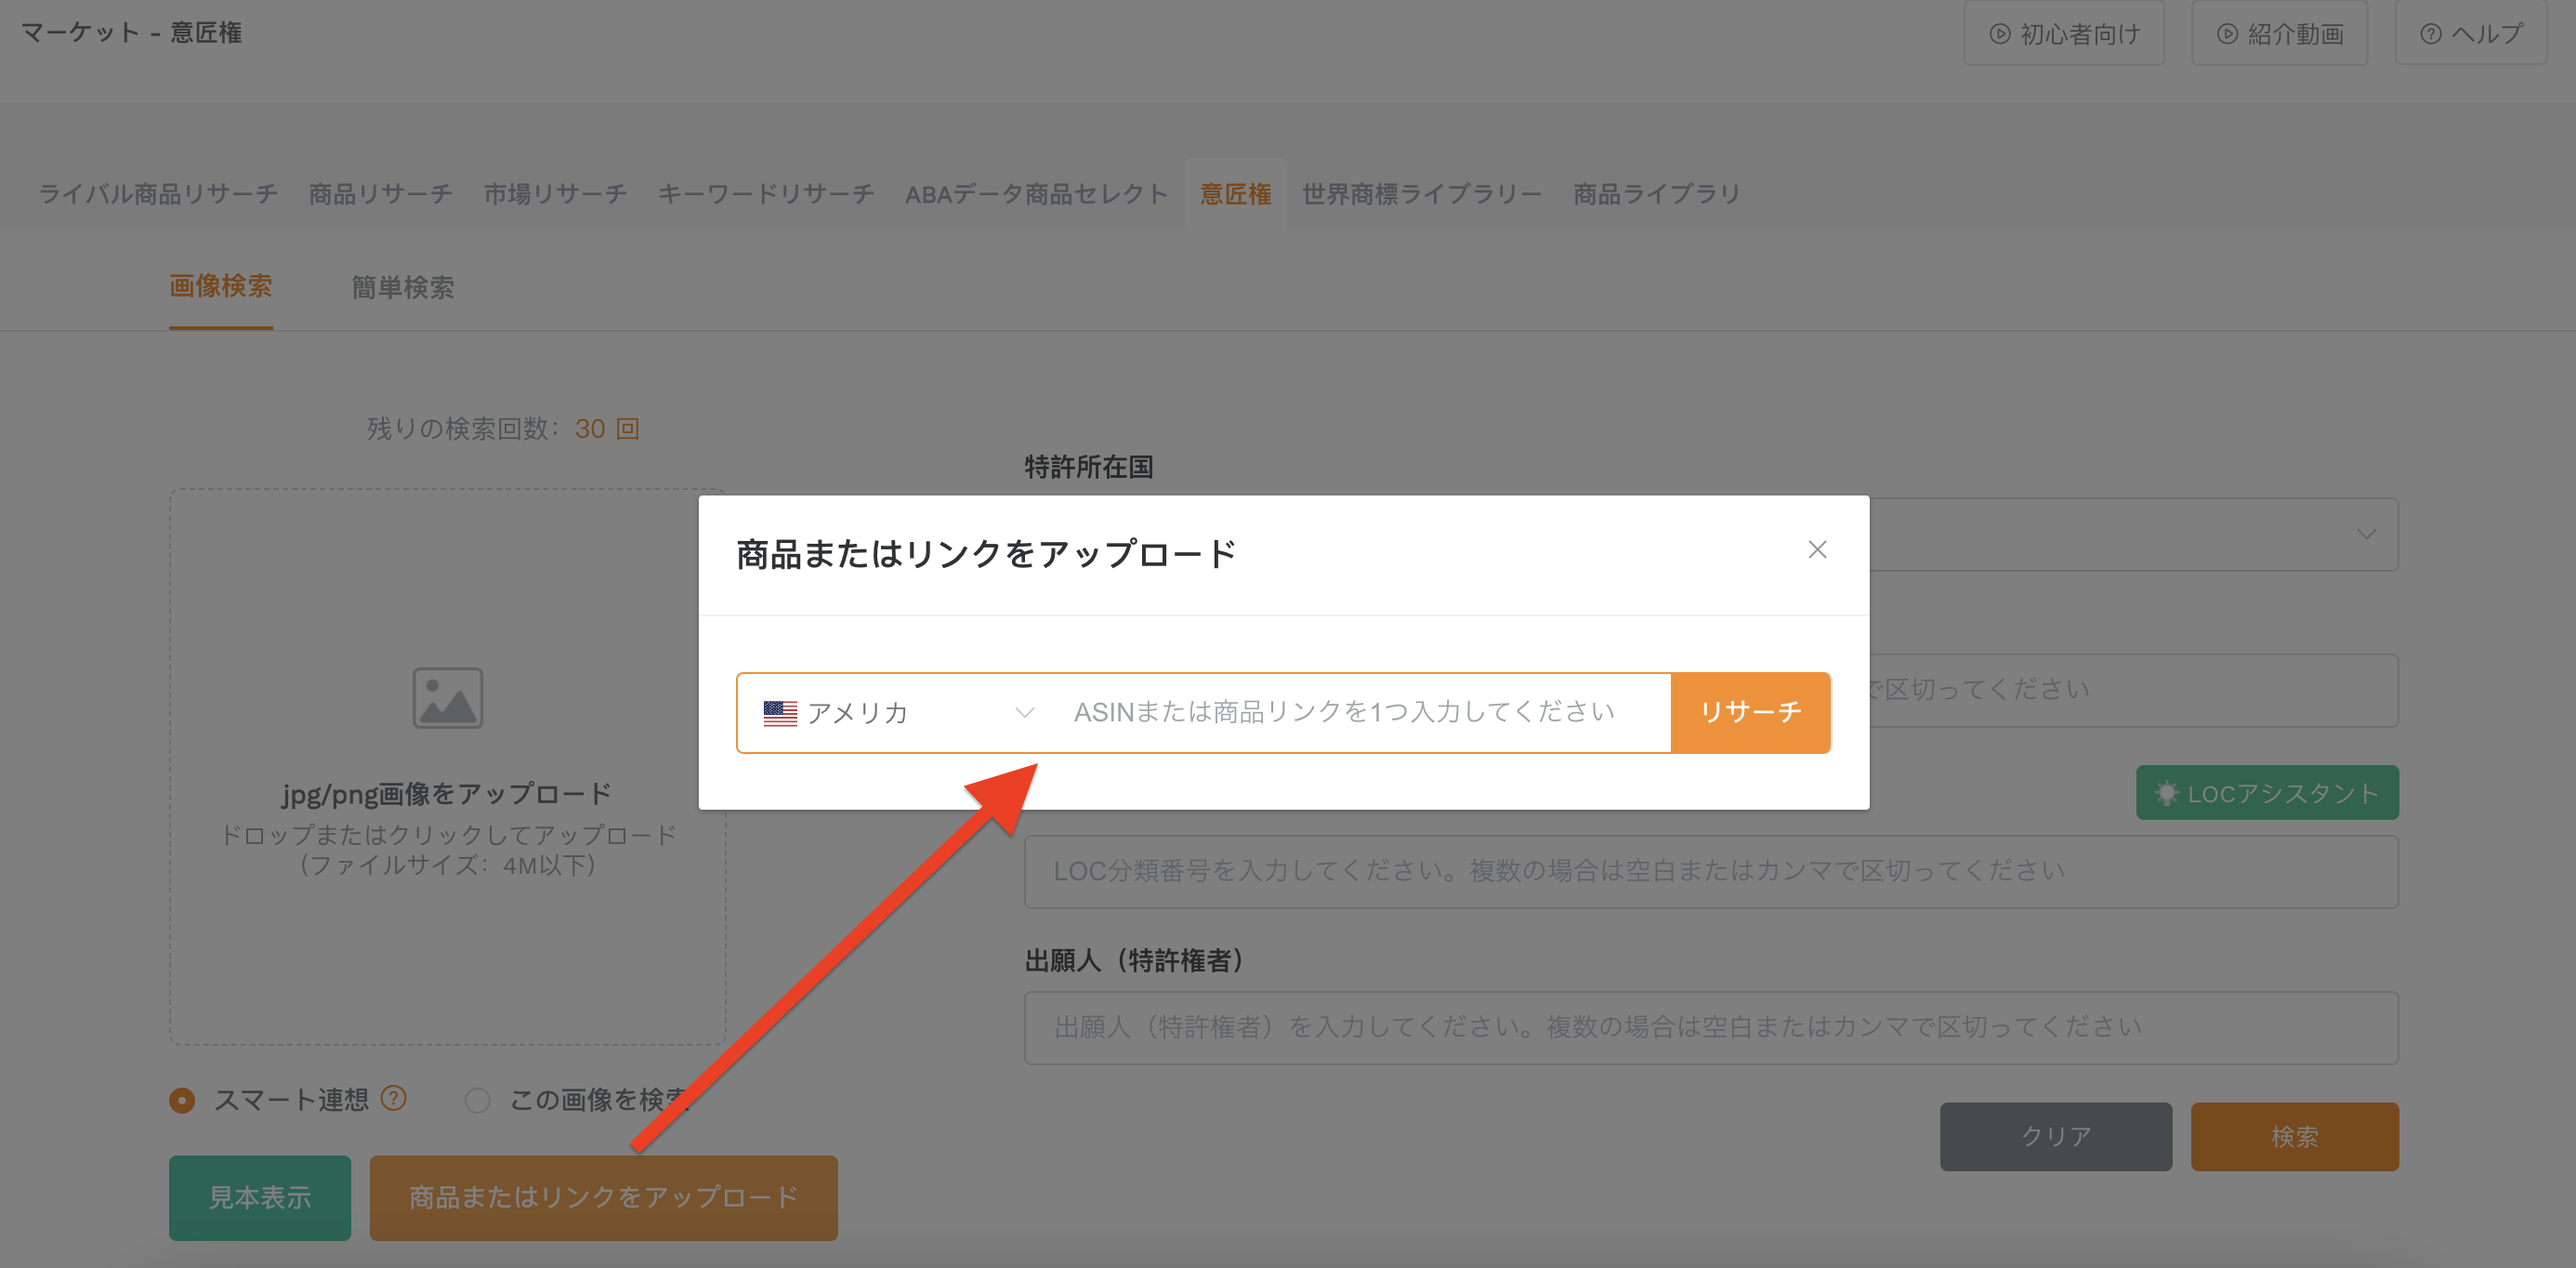
Task: Open the 初心者向け guide
Action: click(x=2063, y=34)
